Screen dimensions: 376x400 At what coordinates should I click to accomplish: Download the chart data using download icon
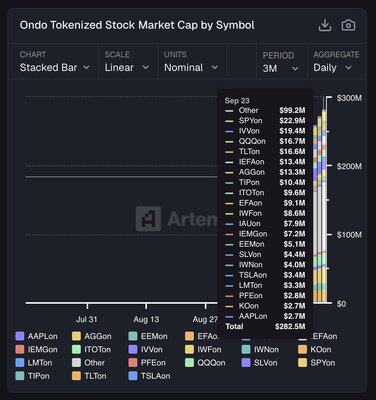click(x=325, y=25)
